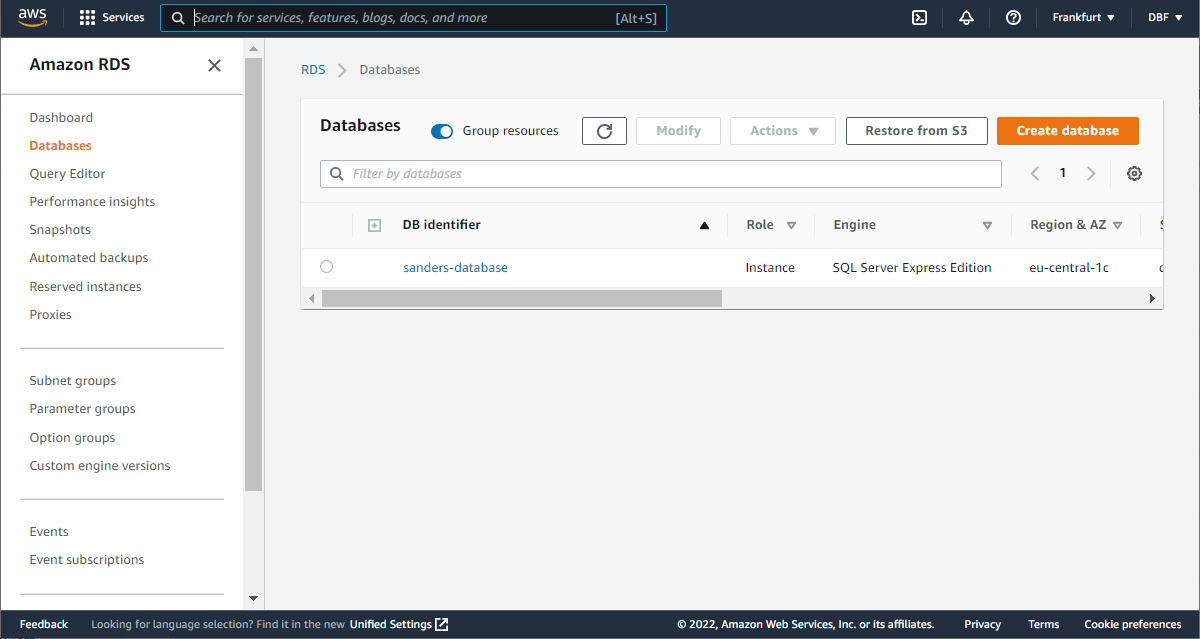Toggle Group resources switch
The image size is (1200, 639).
tap(442, 131)
